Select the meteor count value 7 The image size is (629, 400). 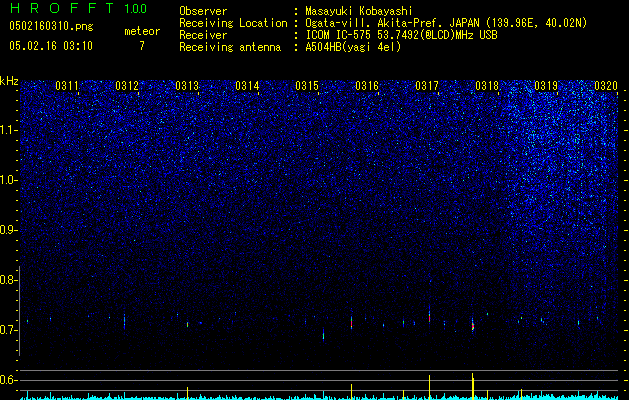coord(142,46)
